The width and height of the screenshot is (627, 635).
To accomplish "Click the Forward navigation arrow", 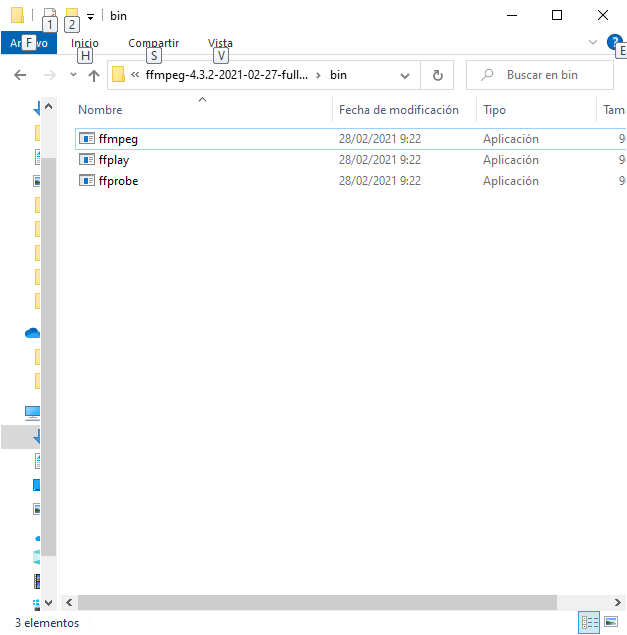I will click(49, 75).
